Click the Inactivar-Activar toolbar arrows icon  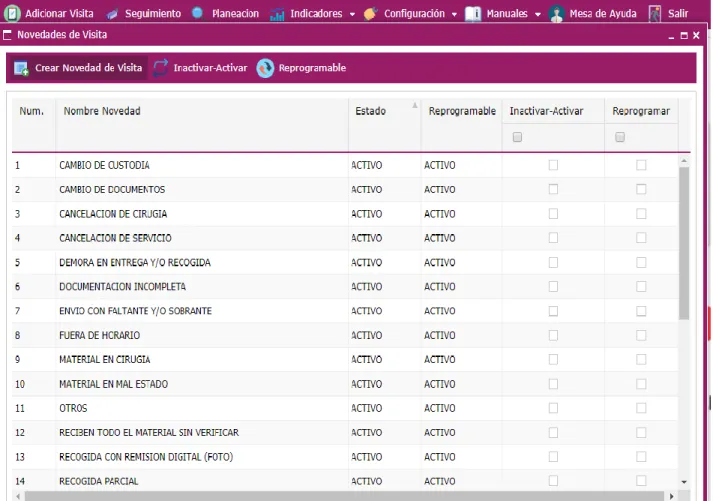click(x=161, y=68)
